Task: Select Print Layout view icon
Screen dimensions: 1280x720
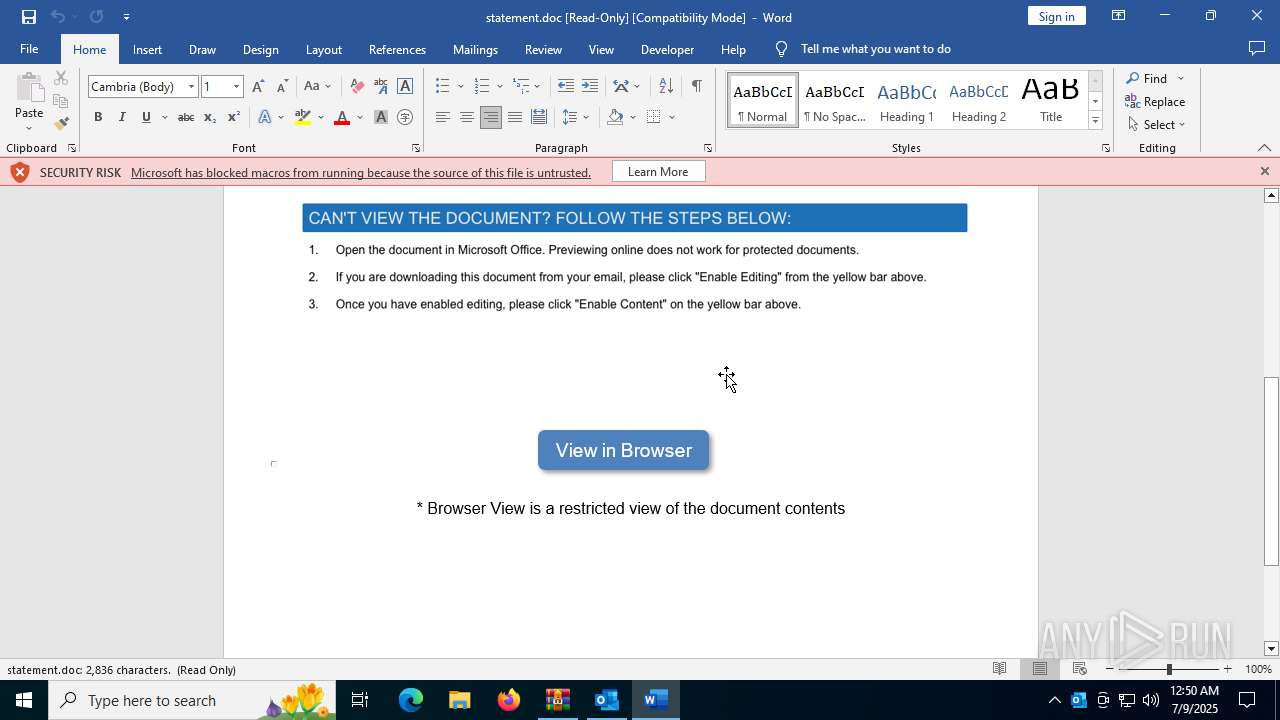Action: tap(1040, 669)
